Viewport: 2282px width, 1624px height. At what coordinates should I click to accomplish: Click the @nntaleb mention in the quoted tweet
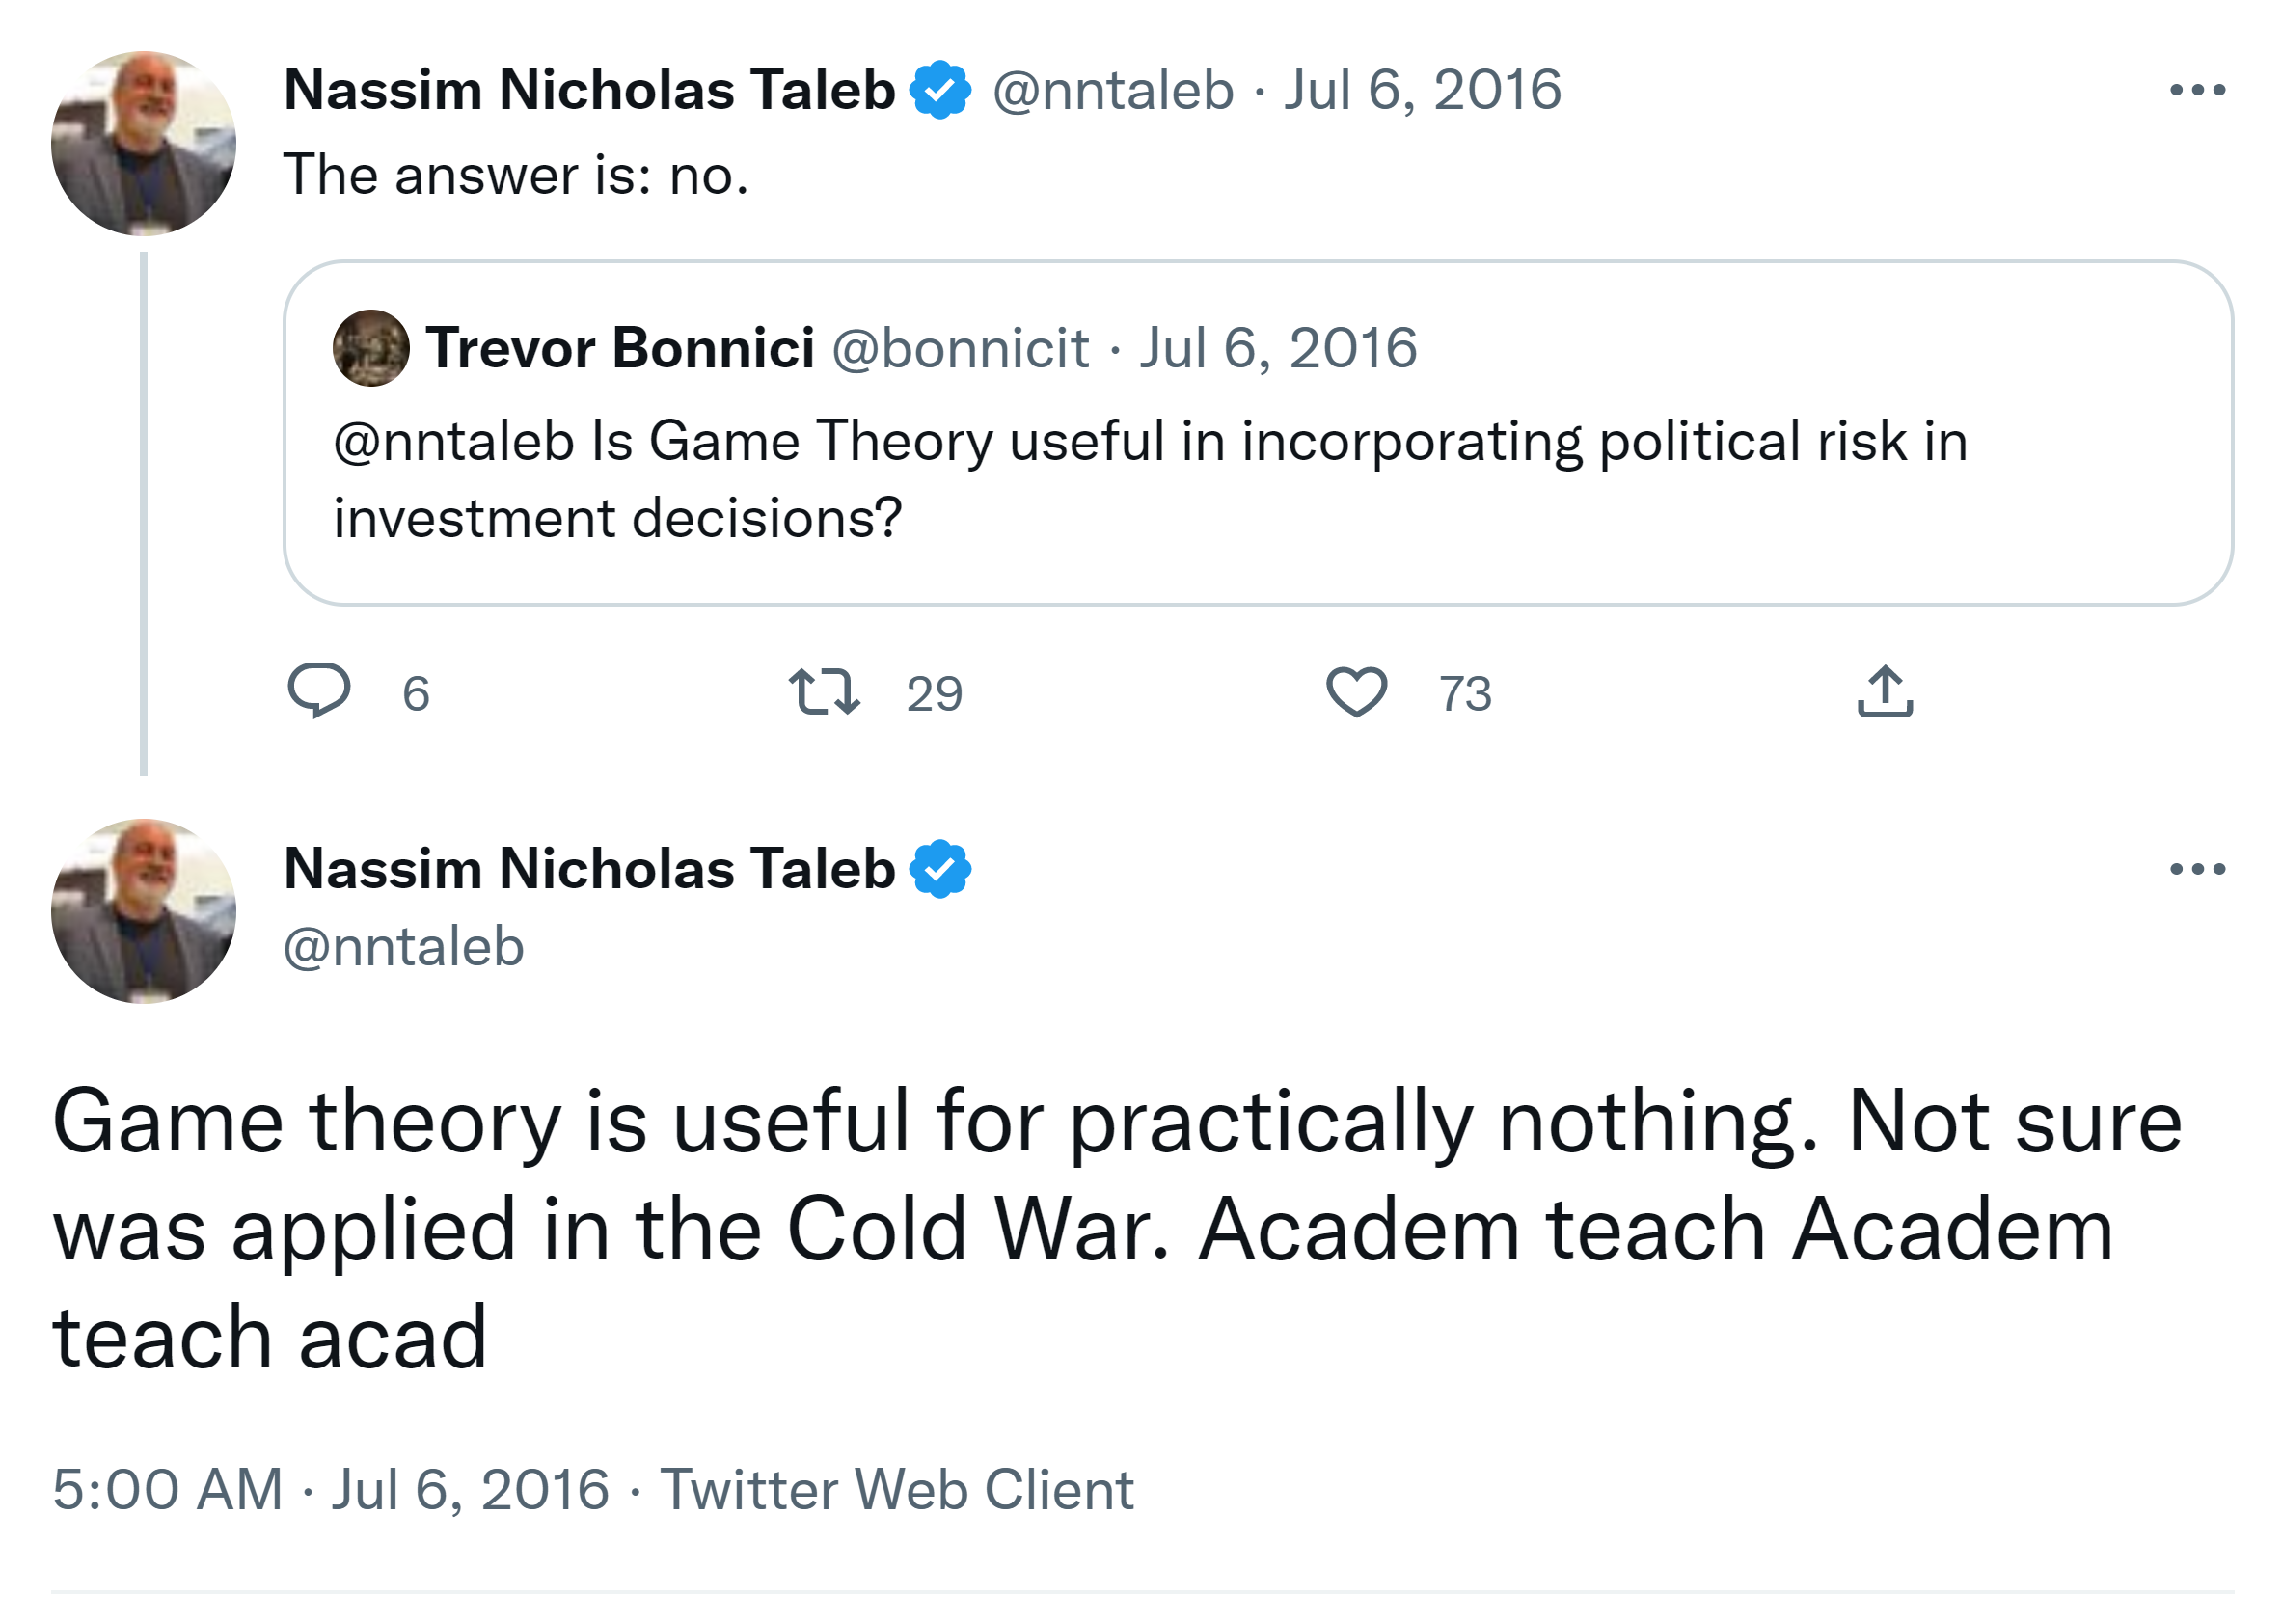453,441
